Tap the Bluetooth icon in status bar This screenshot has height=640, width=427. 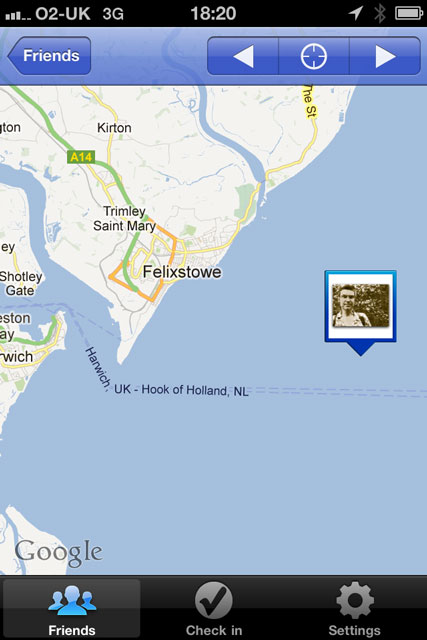[x=380, y=13]
